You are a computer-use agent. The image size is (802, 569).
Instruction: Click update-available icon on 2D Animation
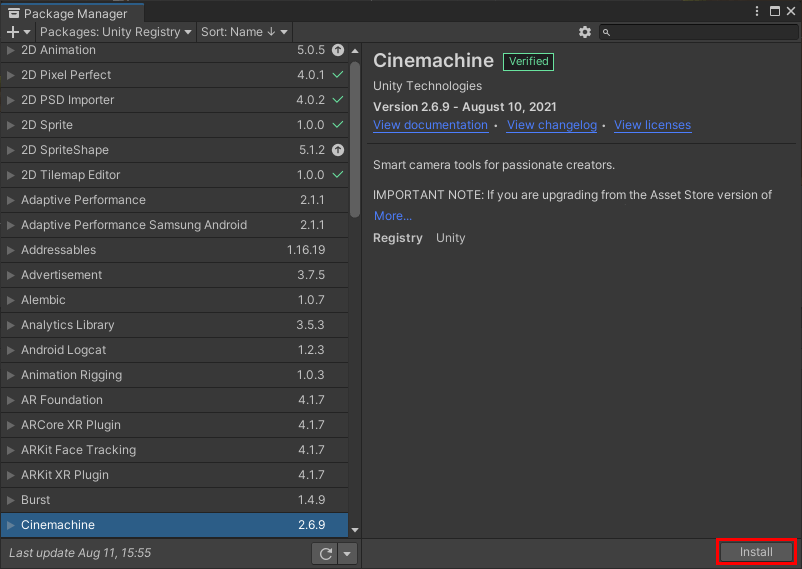point(338,50)
